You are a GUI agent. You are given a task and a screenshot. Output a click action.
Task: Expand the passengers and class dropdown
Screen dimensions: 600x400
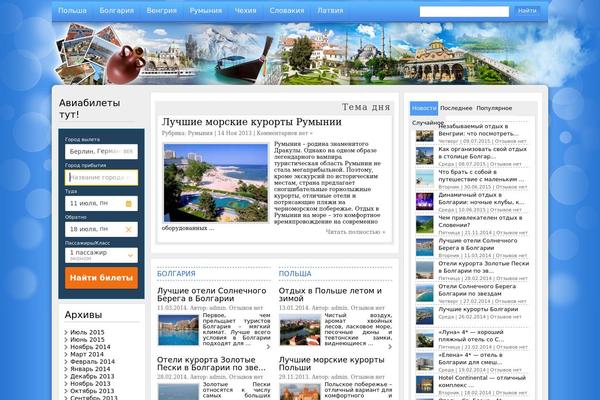[130, 255]
